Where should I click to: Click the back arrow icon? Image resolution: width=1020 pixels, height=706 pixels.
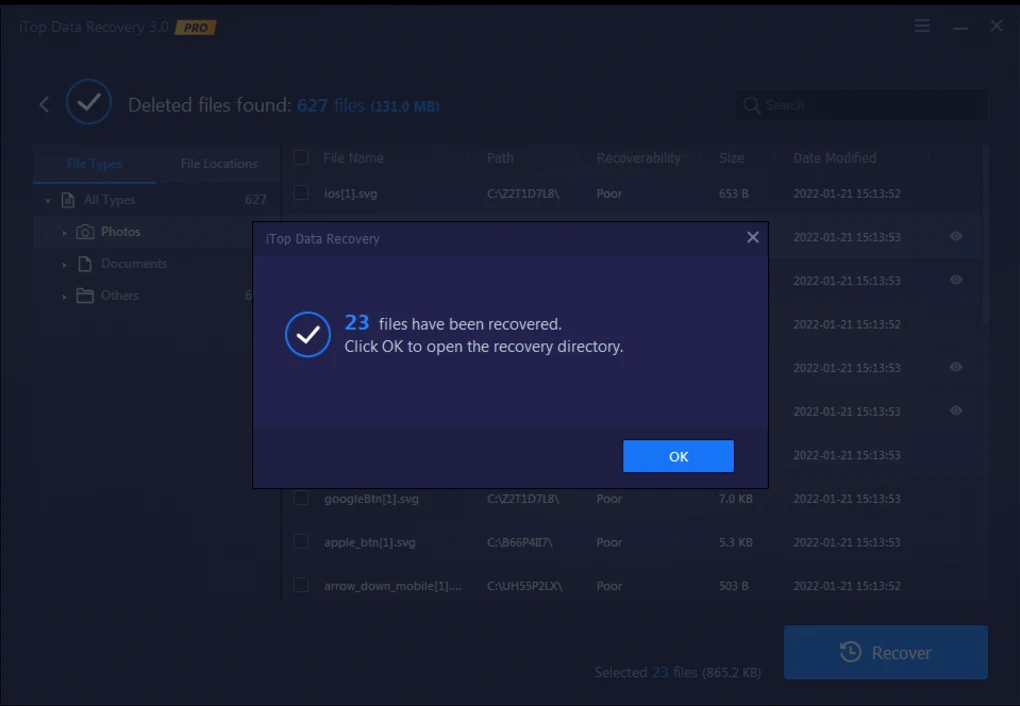click(x=44, y=105)
